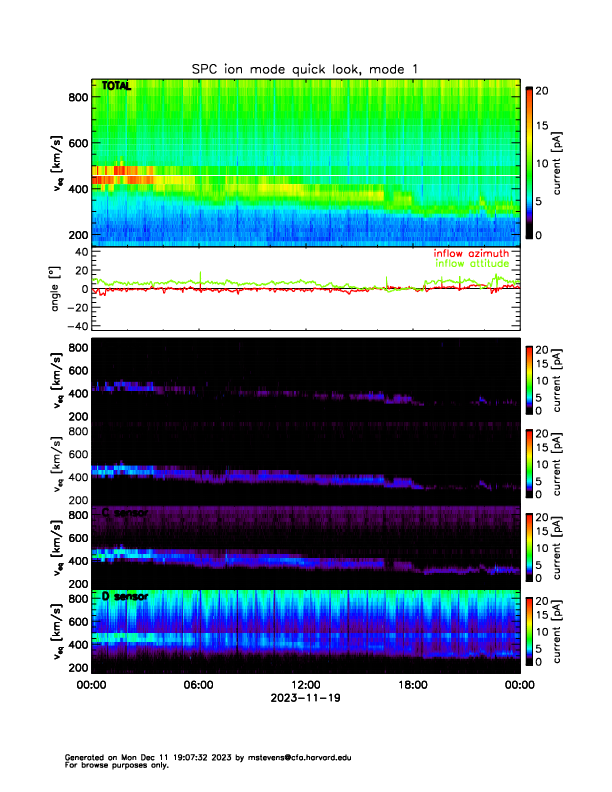The width and height of the screenshot is (612, 792).
Task: Click the 20 tick label on top color bar
Action: click(x=541, y=90)
